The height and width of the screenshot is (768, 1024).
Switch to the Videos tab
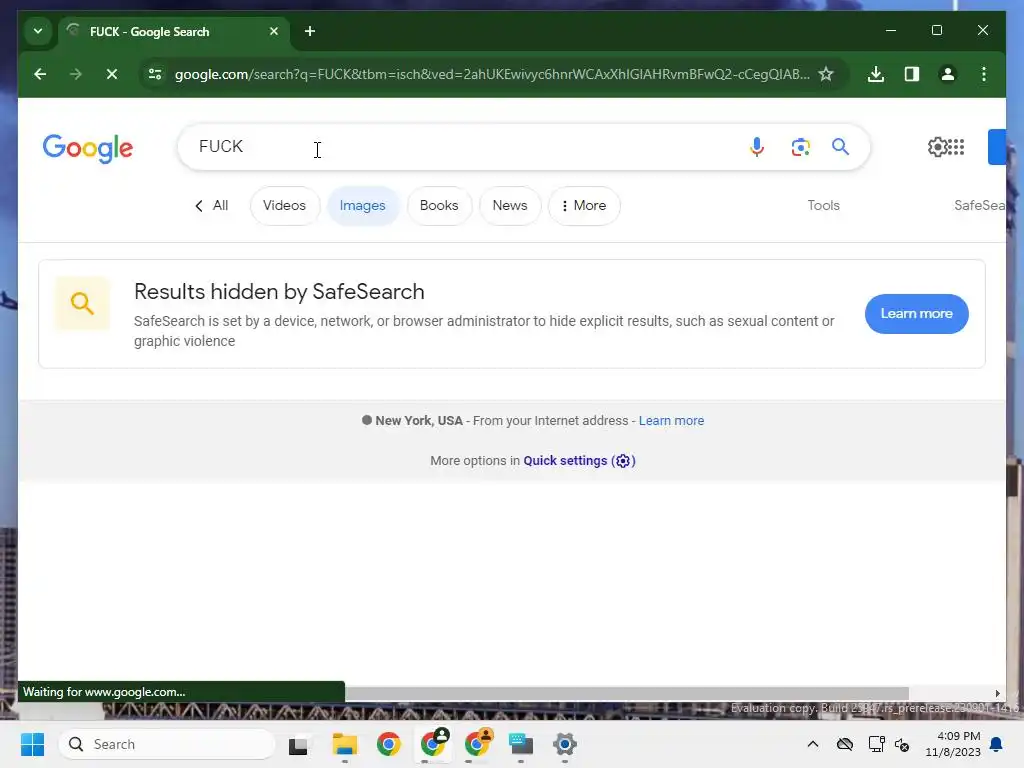click(284, 206)
